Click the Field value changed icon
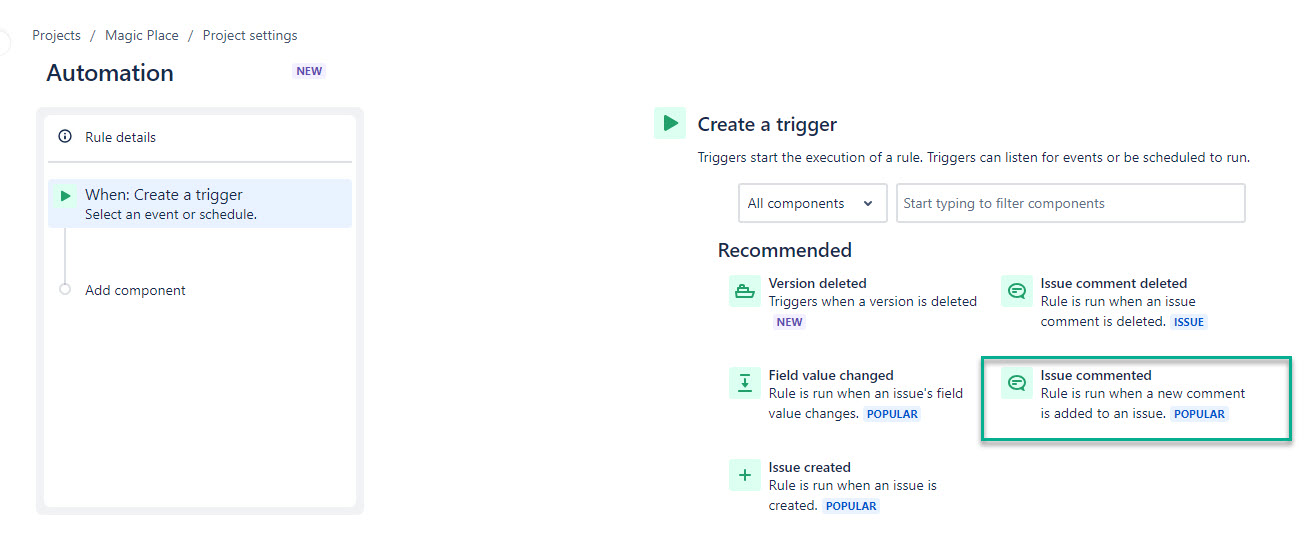 tap(744, 383)
